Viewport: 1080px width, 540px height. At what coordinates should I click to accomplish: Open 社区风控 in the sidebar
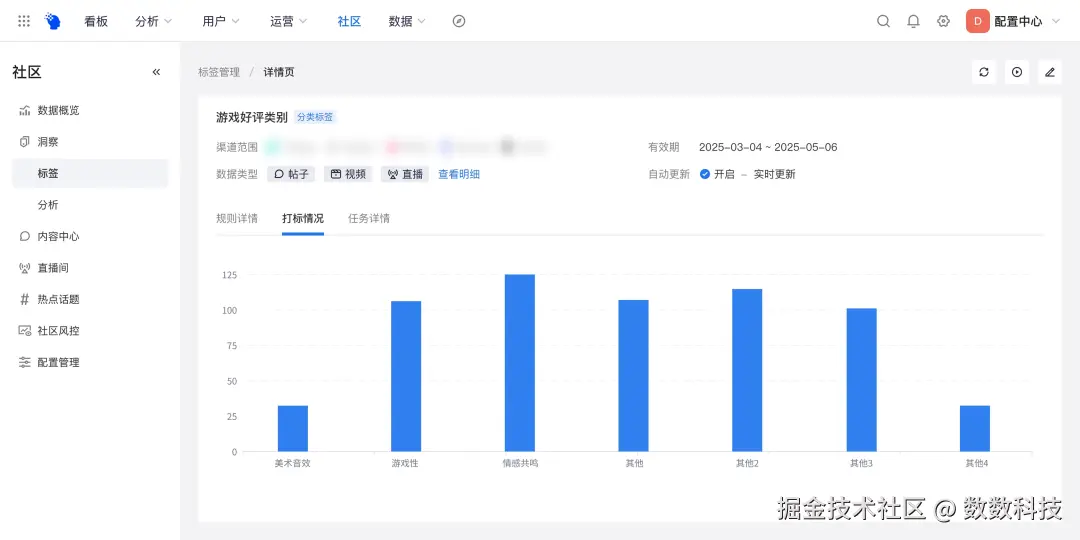90,331
